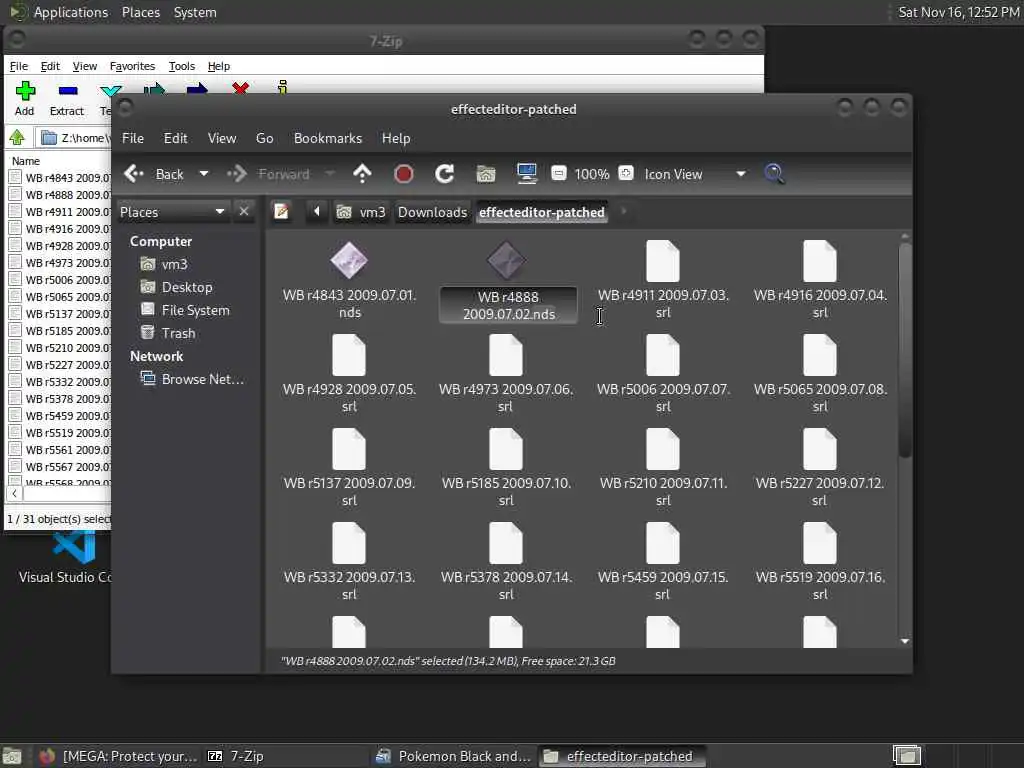Open File menu in effecteditor-patched window
The height and width of the screenshot is (768, 1024).
point(133,138)
